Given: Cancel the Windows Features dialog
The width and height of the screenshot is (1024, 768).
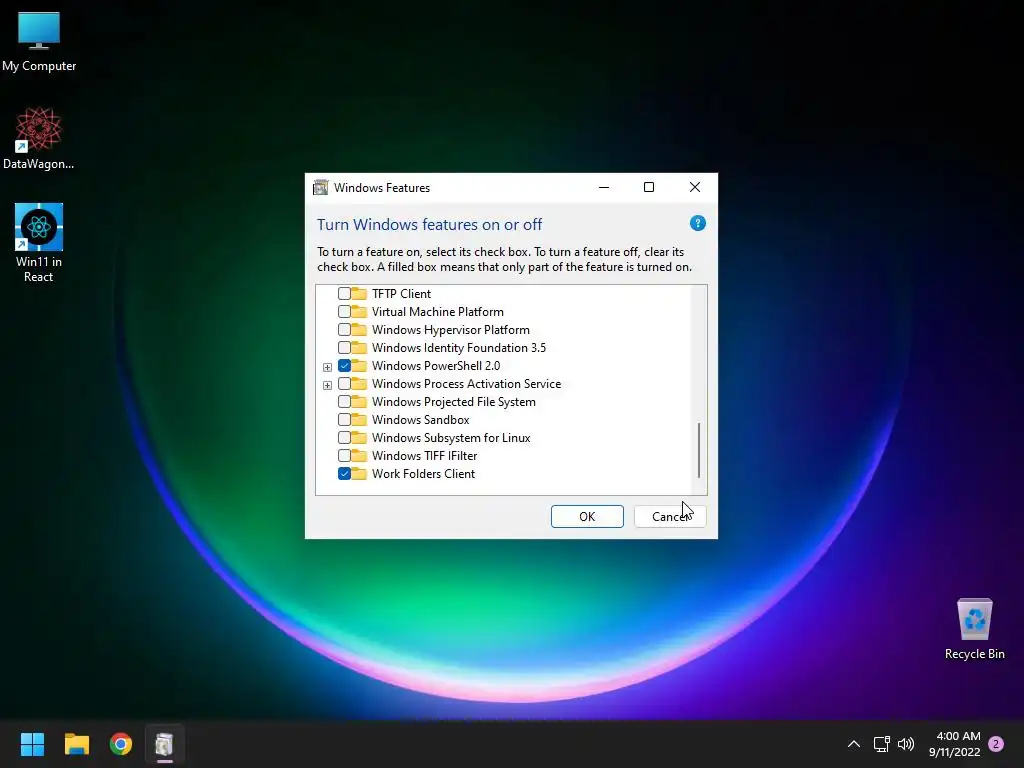Looking at the screenshot, I should pos(670,516).
